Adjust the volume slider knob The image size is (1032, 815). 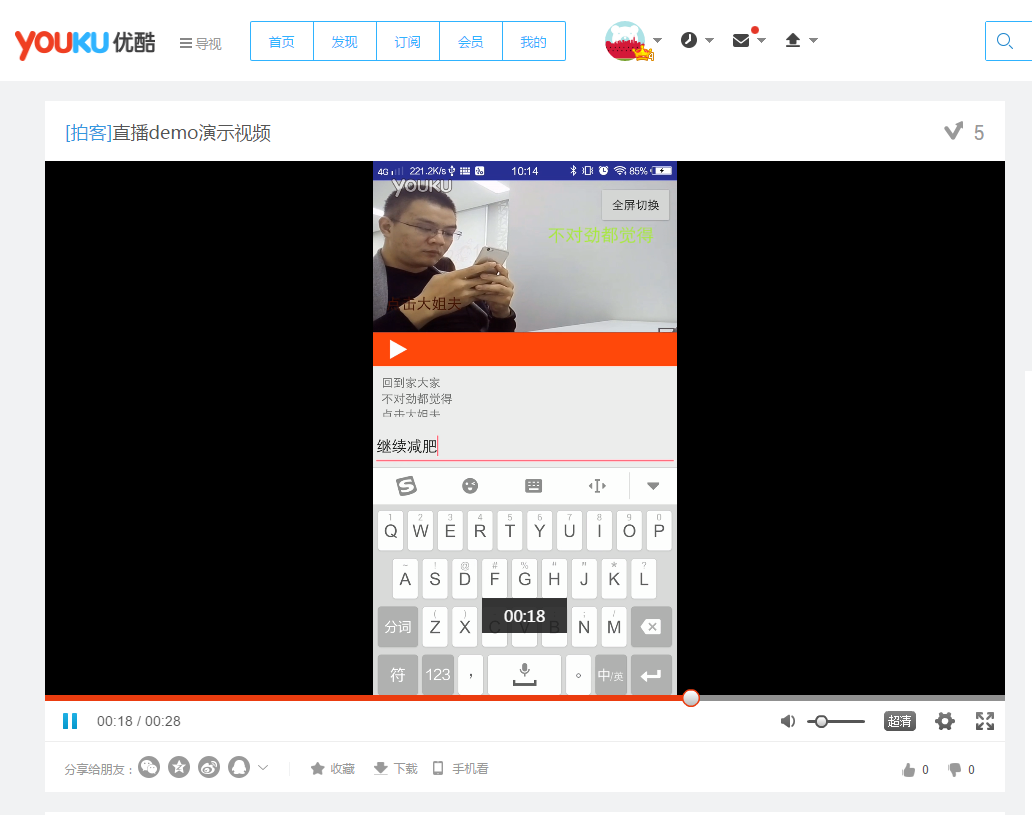[x=821, y=722]
